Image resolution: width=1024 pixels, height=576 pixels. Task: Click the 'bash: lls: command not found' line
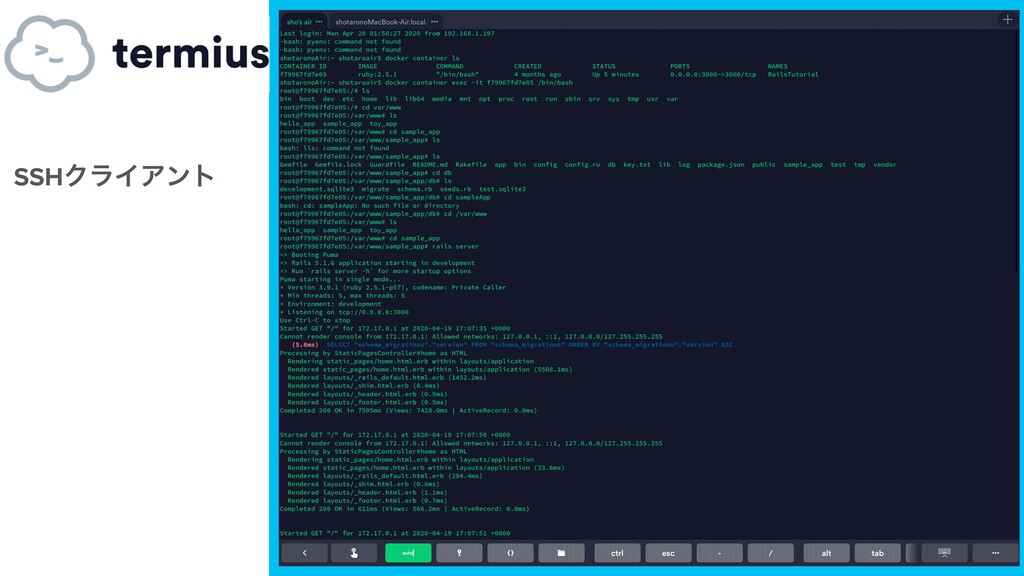(334, 148)
